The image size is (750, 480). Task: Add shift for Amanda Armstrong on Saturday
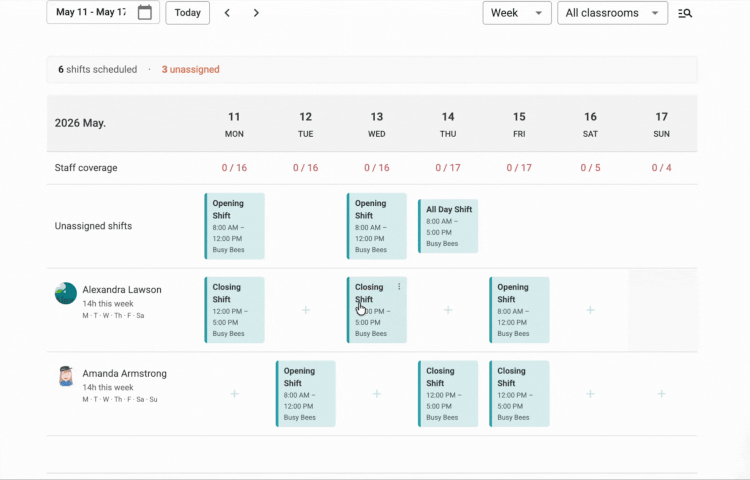[590, 393]
